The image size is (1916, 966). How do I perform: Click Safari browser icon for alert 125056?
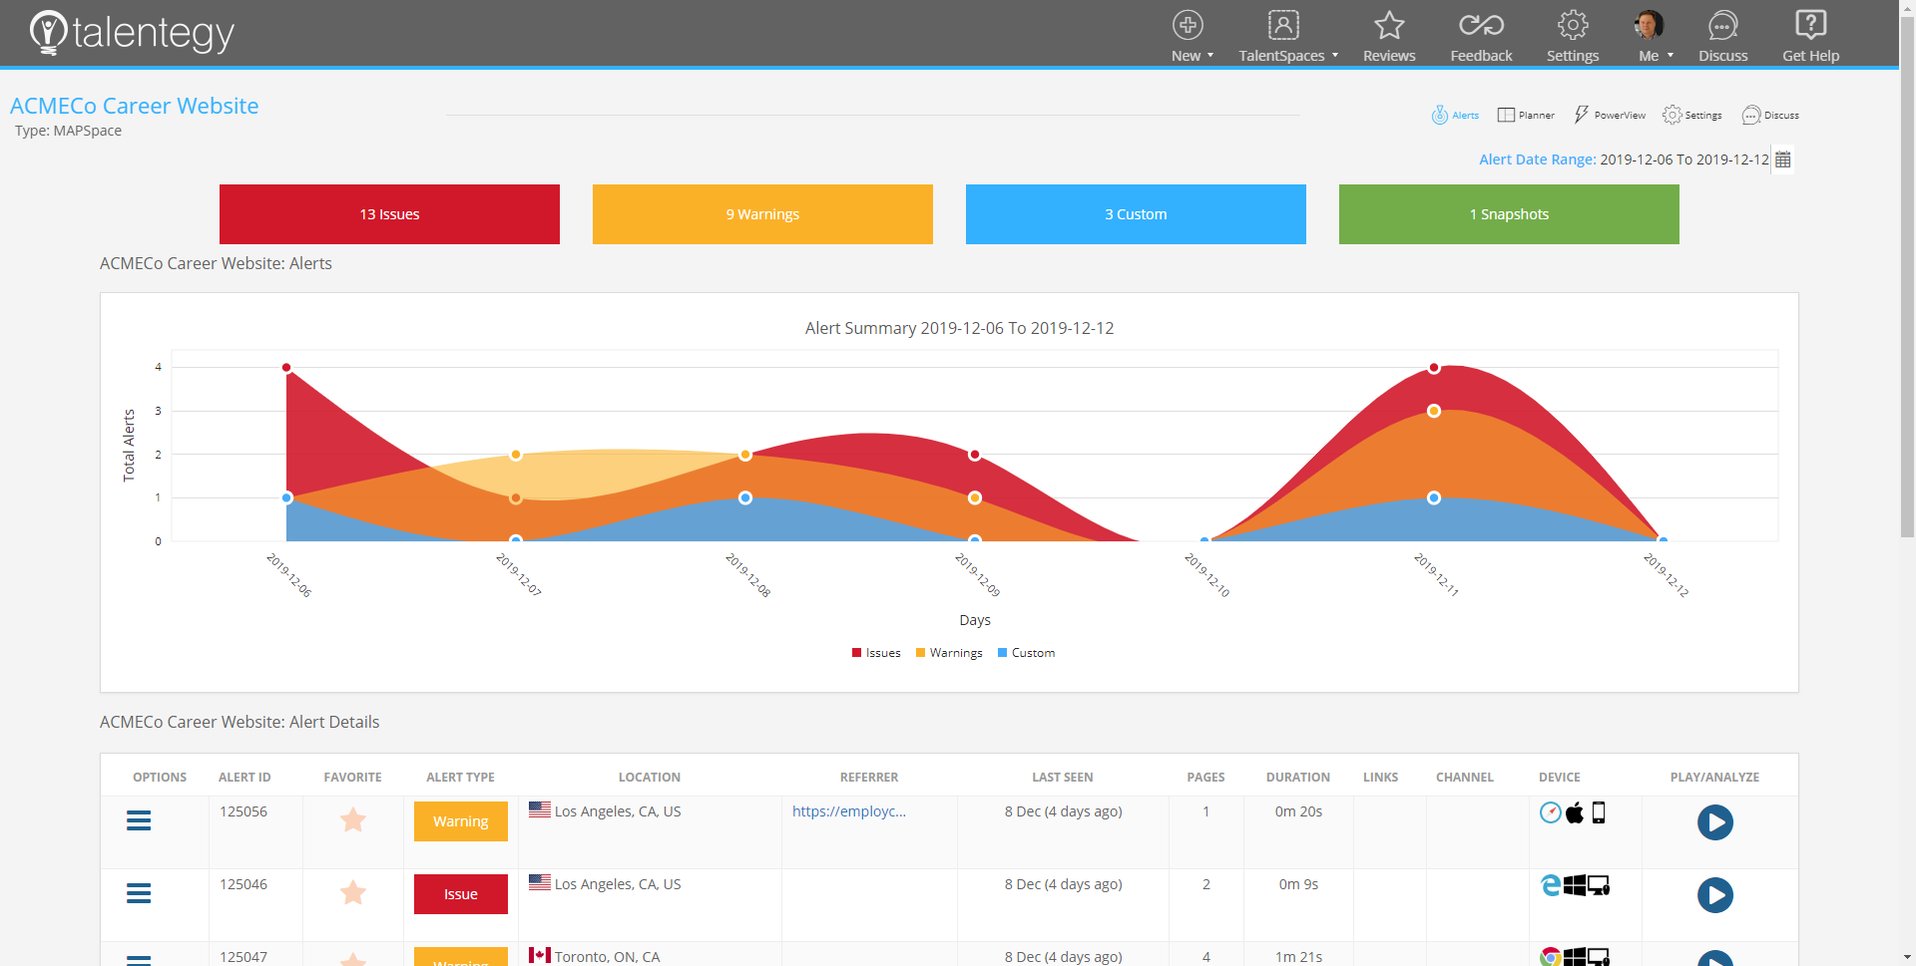[1550, 812]
